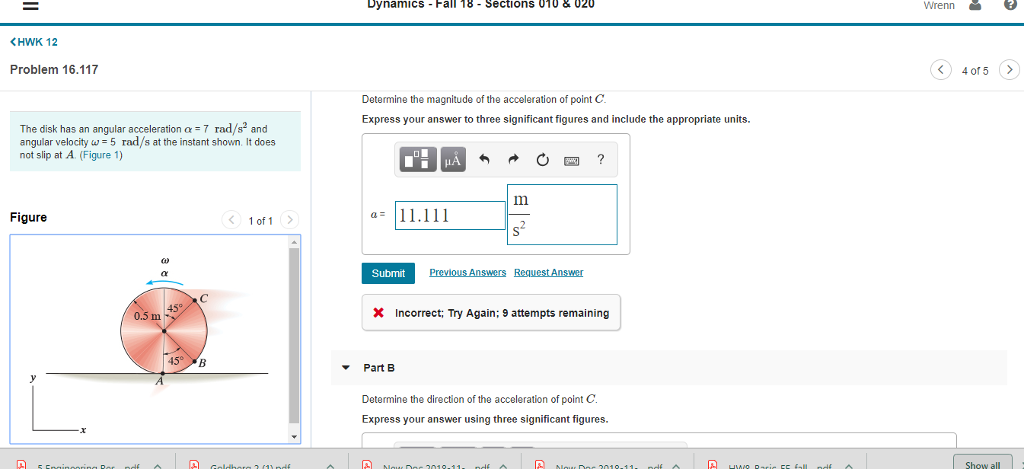Open the templates icon in answer toolbar

pos(419,160)
